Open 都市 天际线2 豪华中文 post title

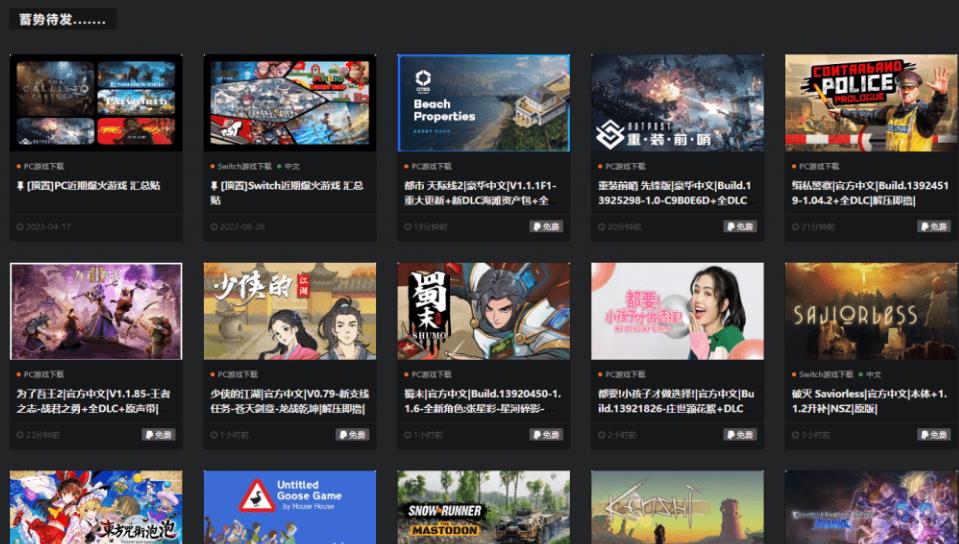tap(481, 193)
